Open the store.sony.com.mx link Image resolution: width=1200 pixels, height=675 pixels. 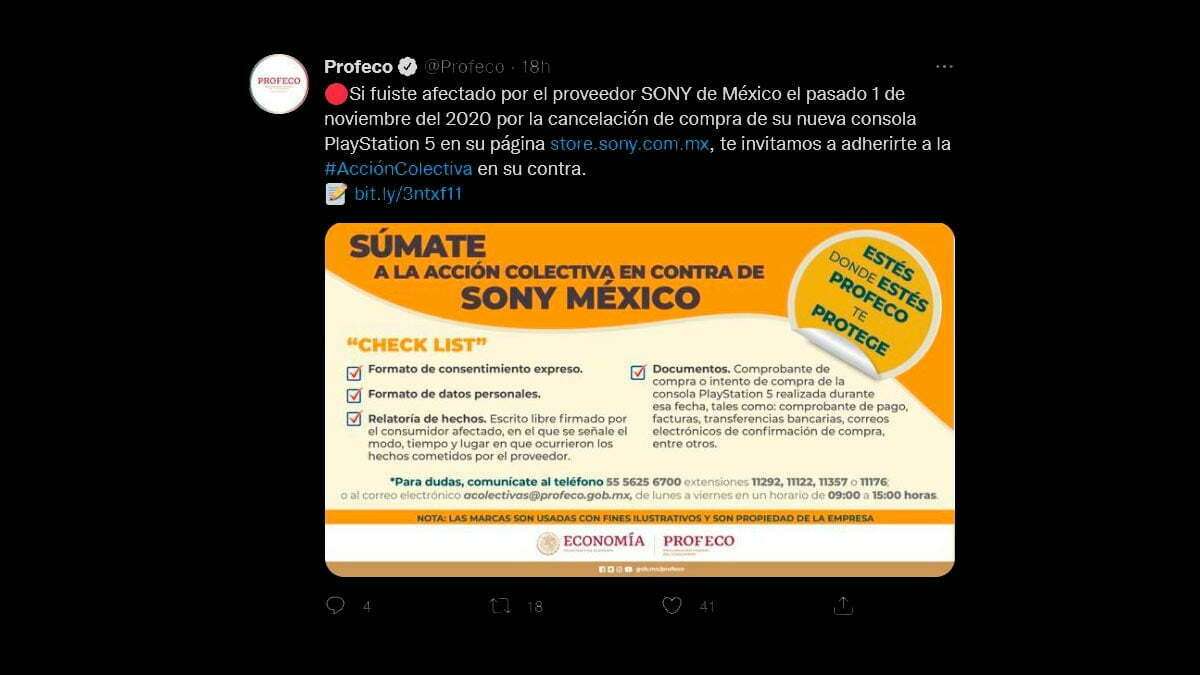click(x=629, y=144)
